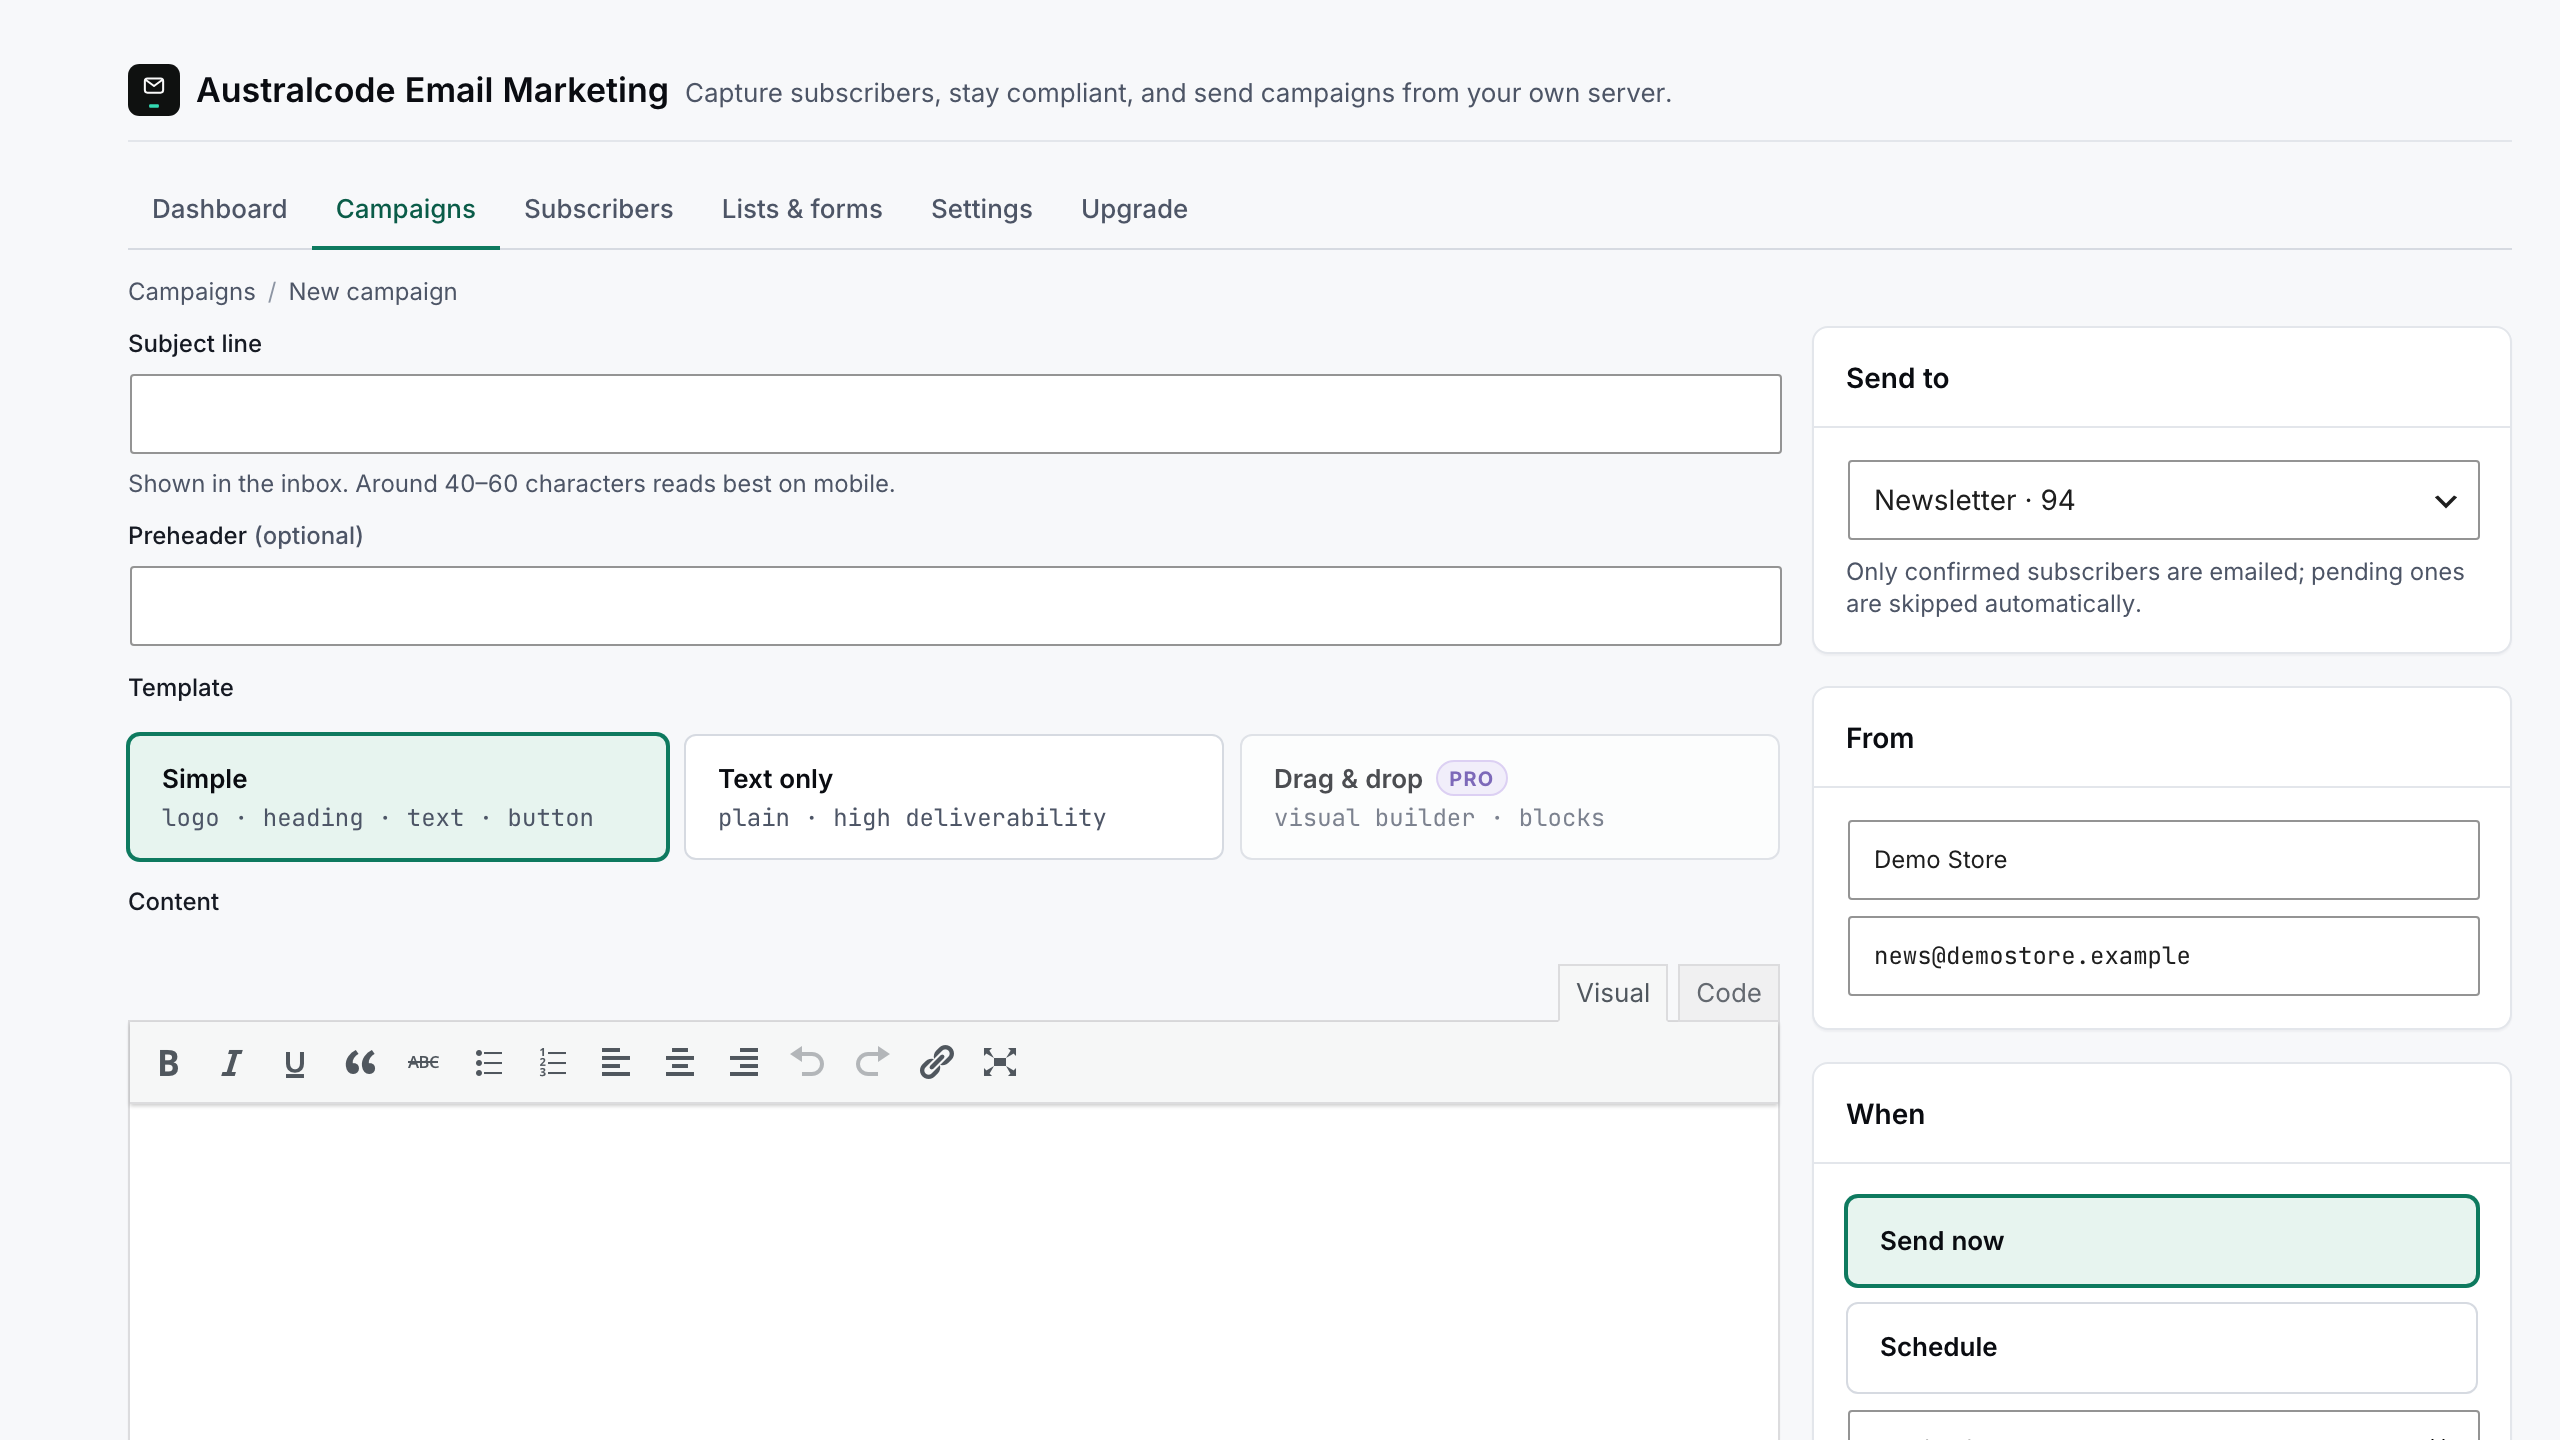Viewport: 2560px width, 1440px height.
Task: Click the "Send to" panel heading
Action: 1897,378
